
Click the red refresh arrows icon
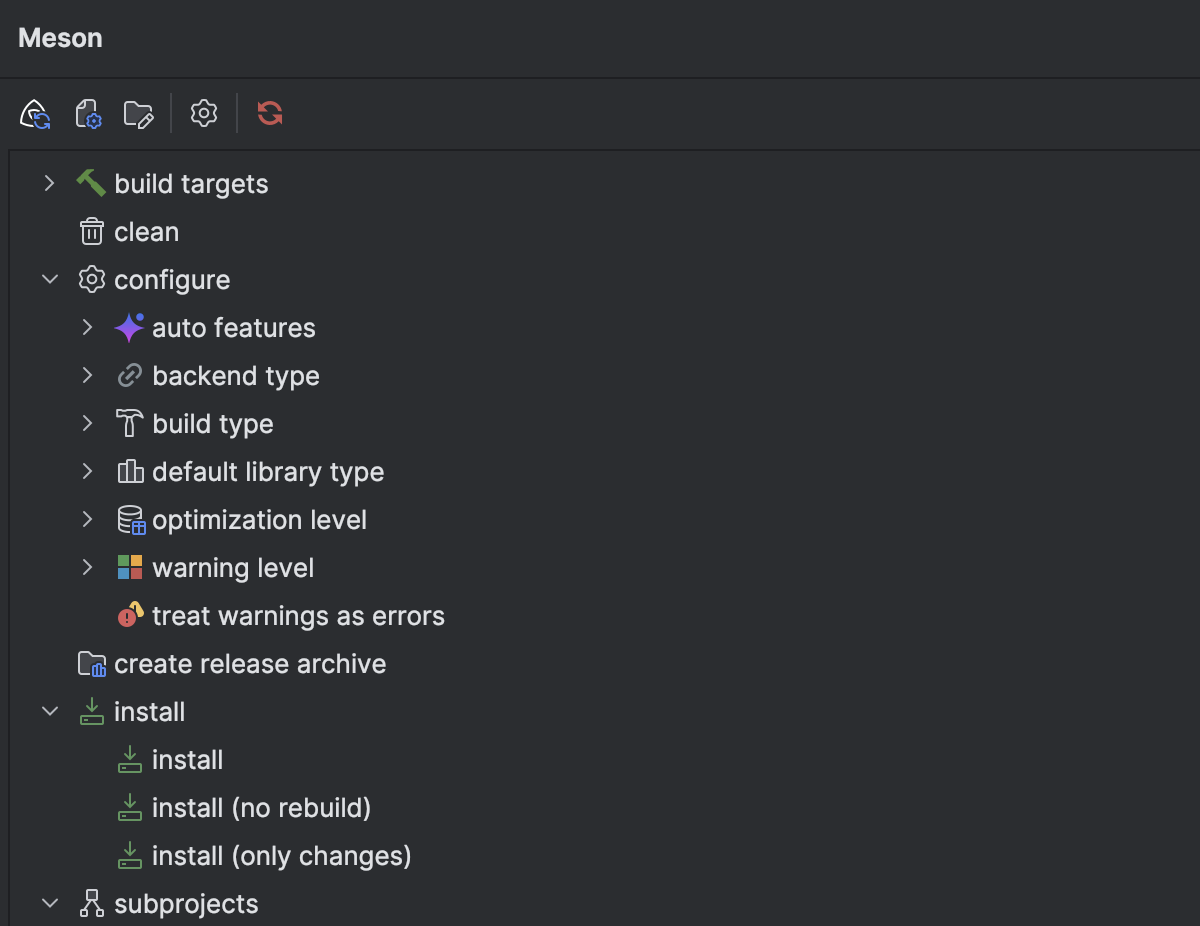tap(270, 113)
